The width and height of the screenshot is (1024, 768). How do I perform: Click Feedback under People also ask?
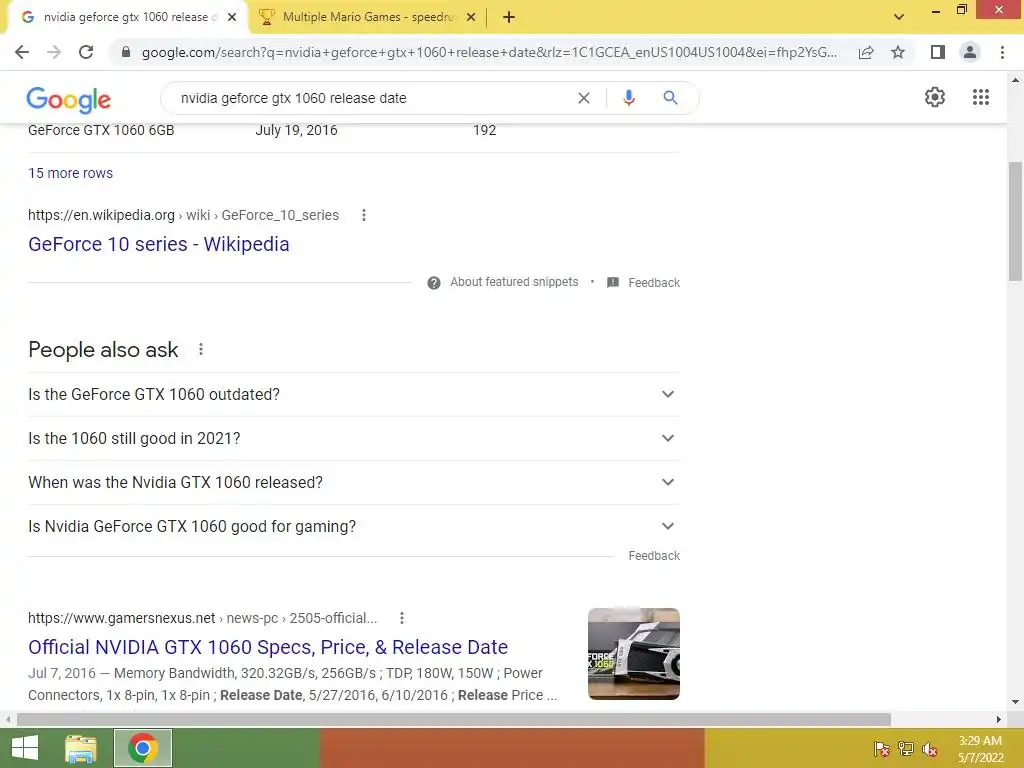pos(654,556)
